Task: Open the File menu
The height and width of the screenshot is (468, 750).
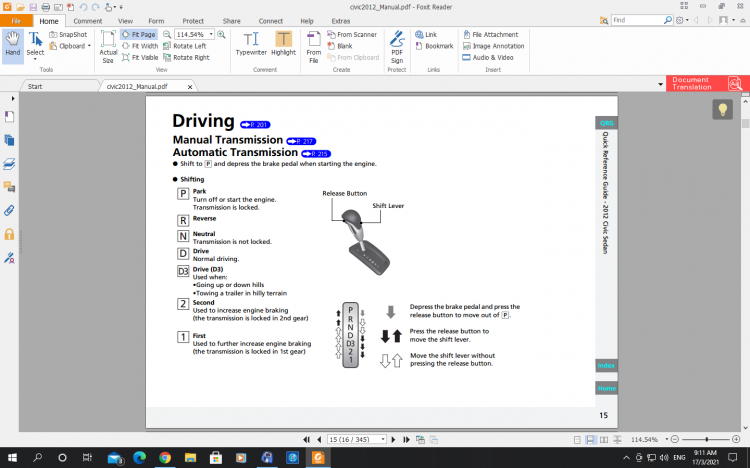Action: click(x=16, y=21)
